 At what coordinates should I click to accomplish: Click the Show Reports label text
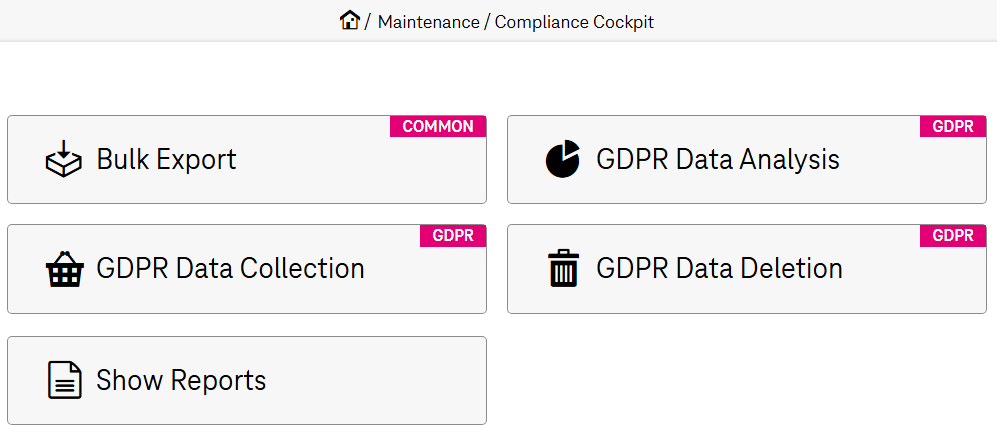(x=181, y=380)
